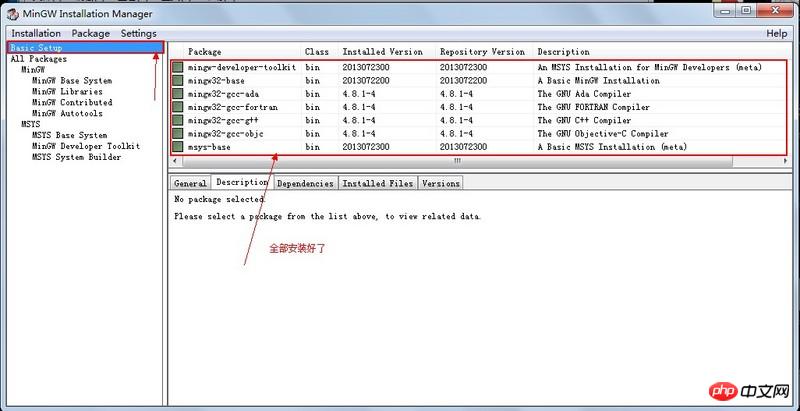Image resolution: width=800 pixels, height=411 pixels.
Task: Select the mingw32-gcc-g++ package name
Action: coord(223,120)
